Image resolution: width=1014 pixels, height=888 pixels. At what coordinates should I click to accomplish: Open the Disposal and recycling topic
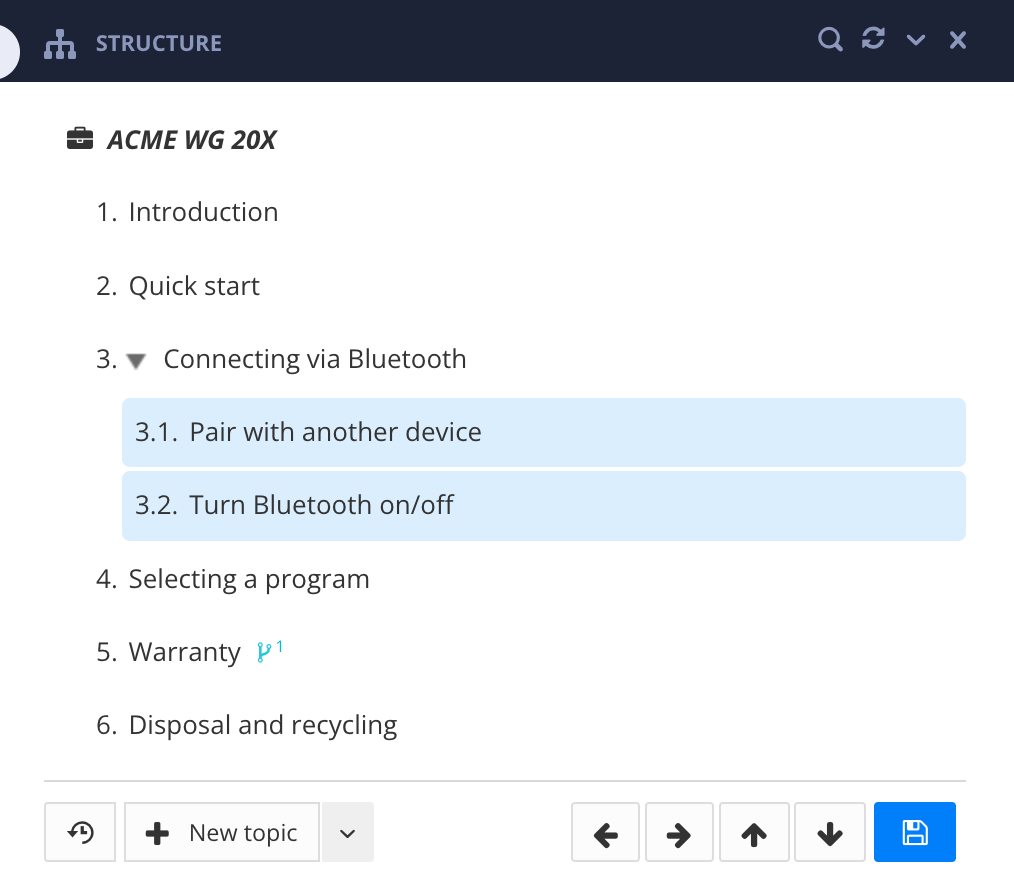(262, 725)
